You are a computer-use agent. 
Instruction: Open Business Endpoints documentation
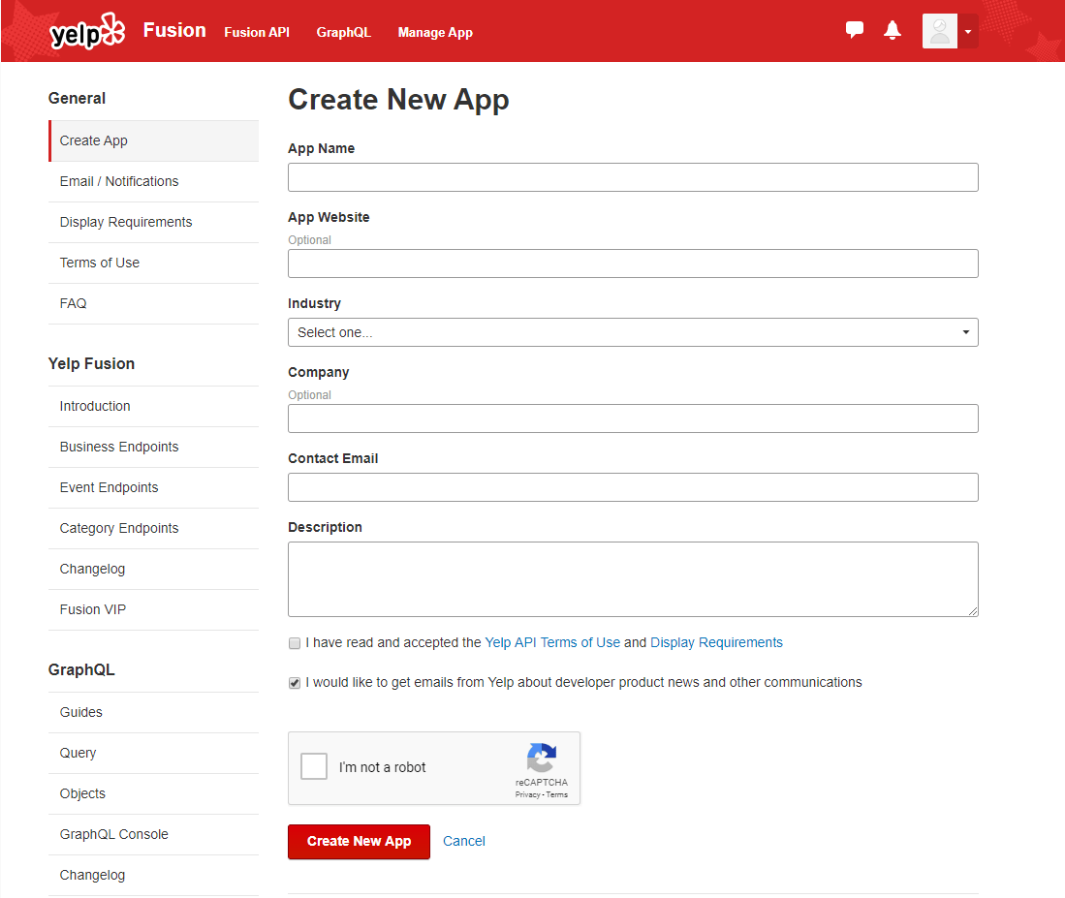(154, 447)
